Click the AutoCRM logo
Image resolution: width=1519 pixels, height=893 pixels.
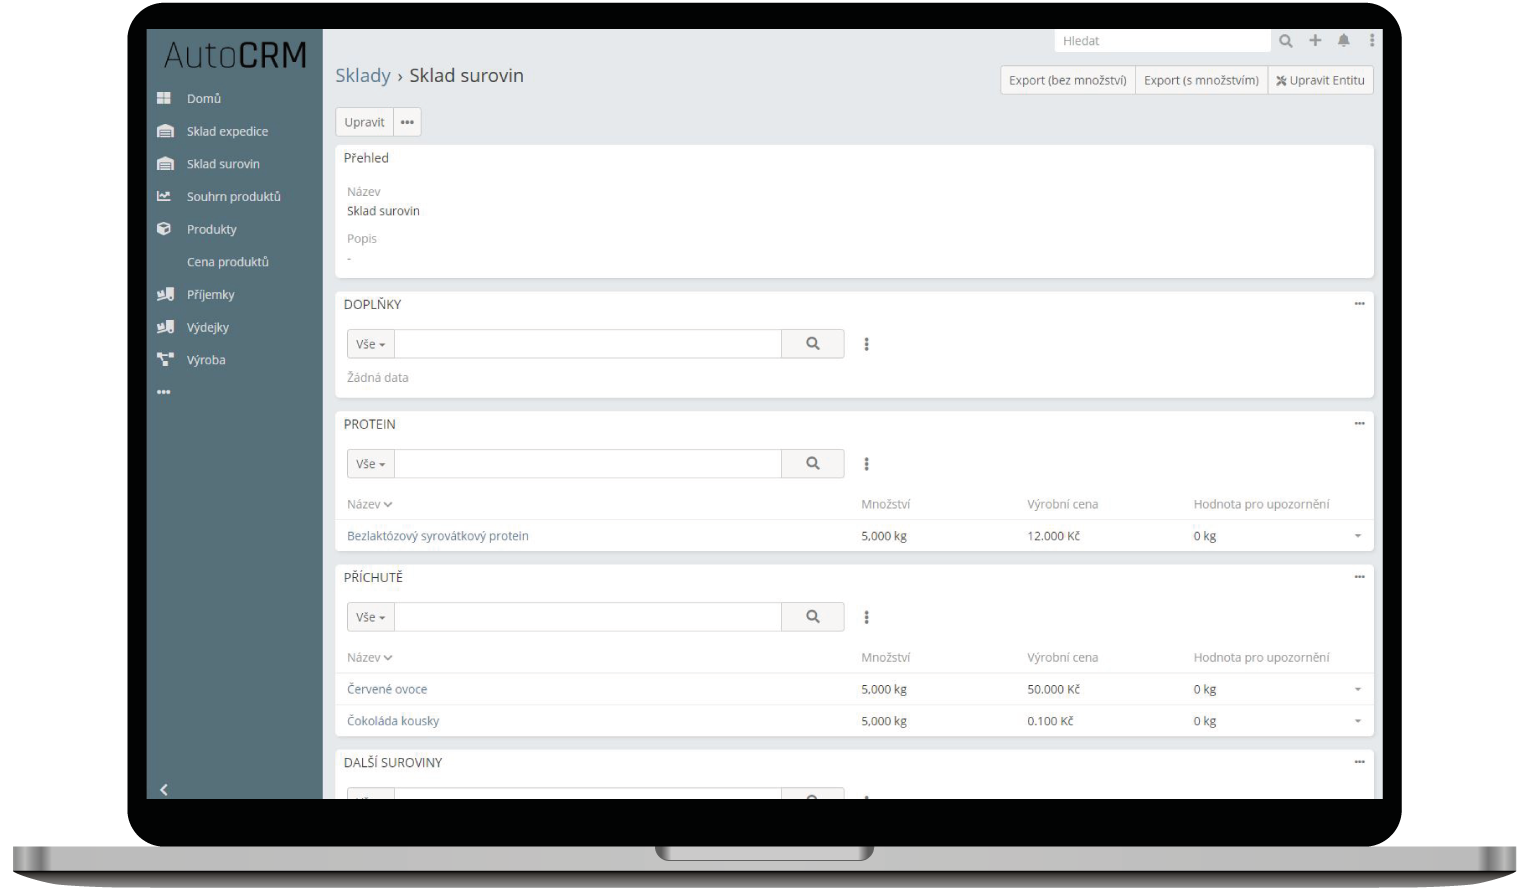point(235,55)
